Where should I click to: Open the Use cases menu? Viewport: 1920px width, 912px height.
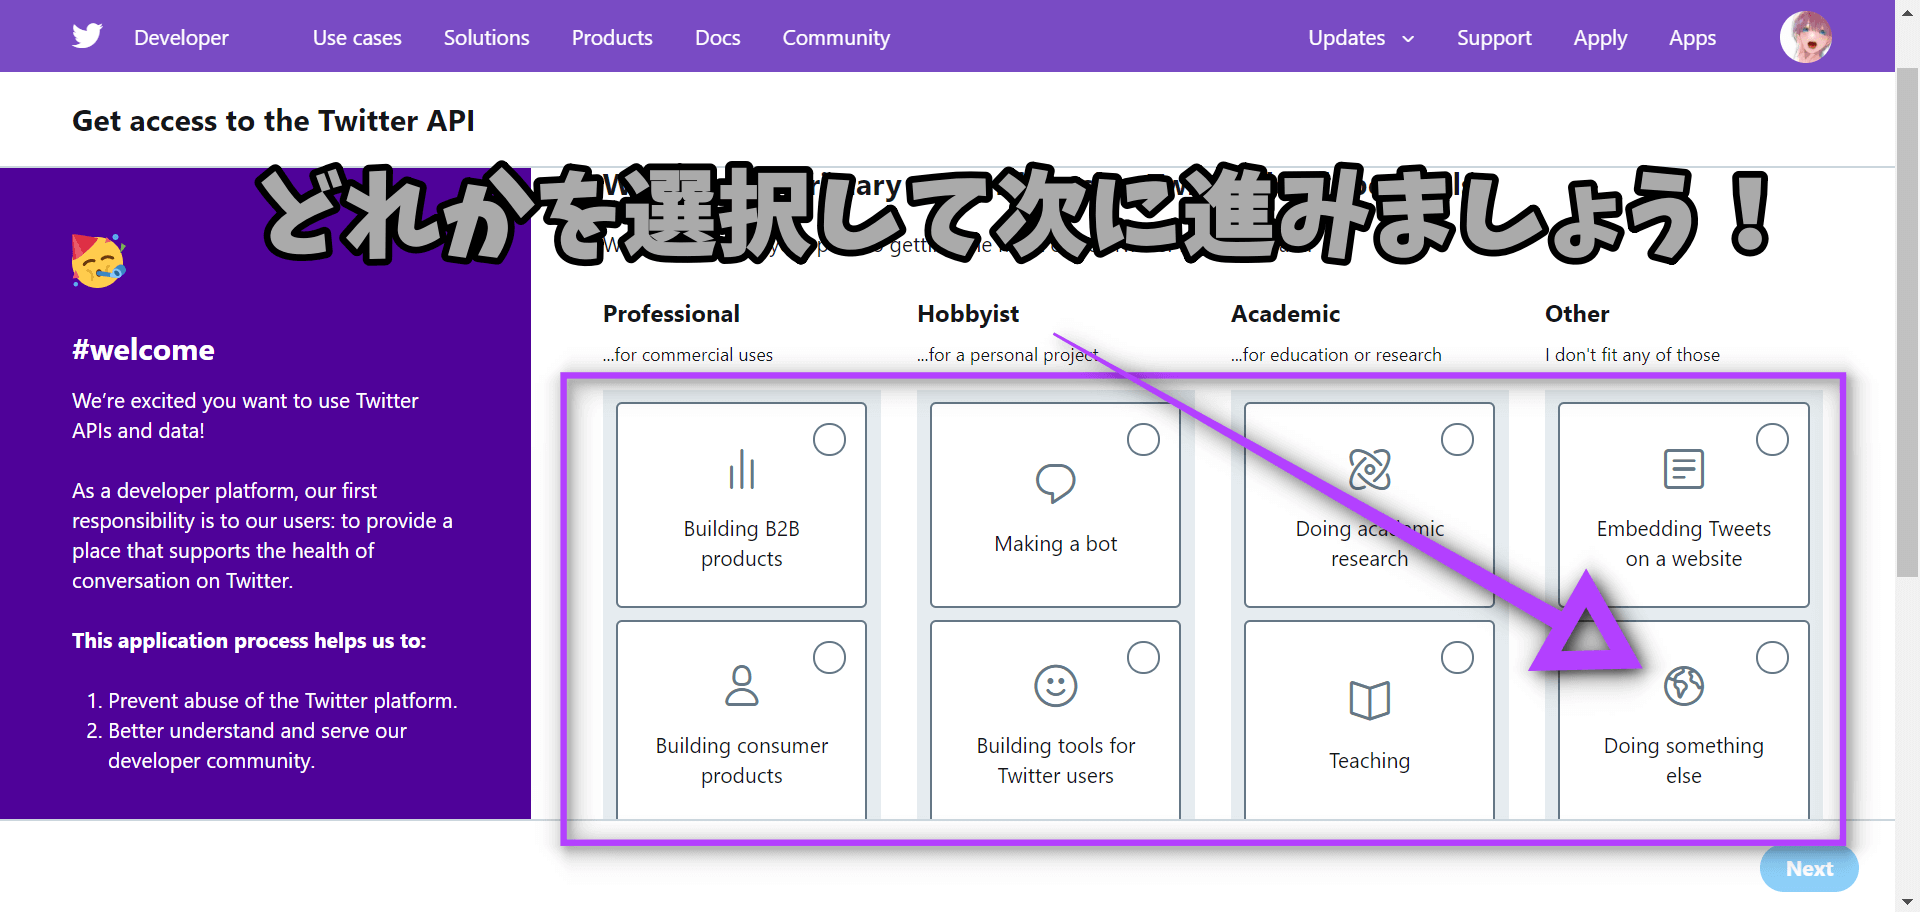[357, 38]
